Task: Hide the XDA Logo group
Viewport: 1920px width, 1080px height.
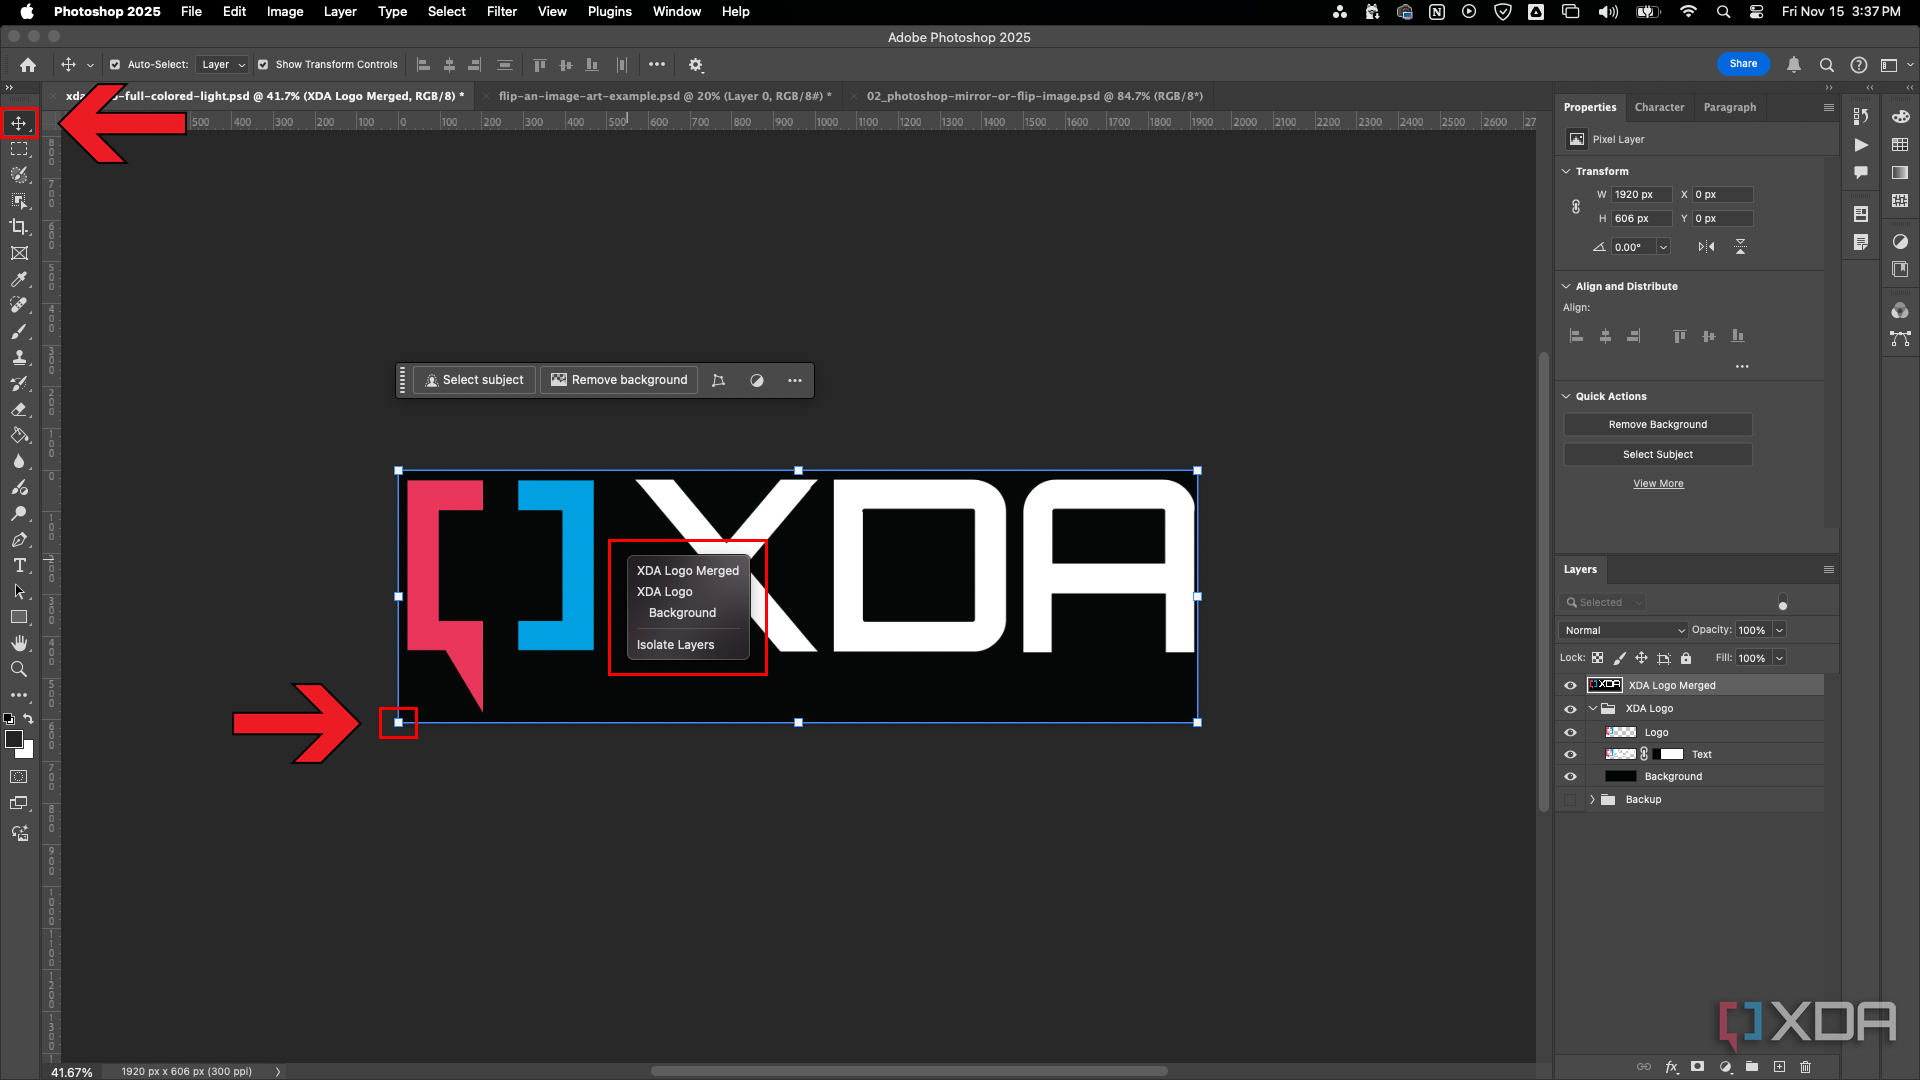Action: pos(1570,709)
